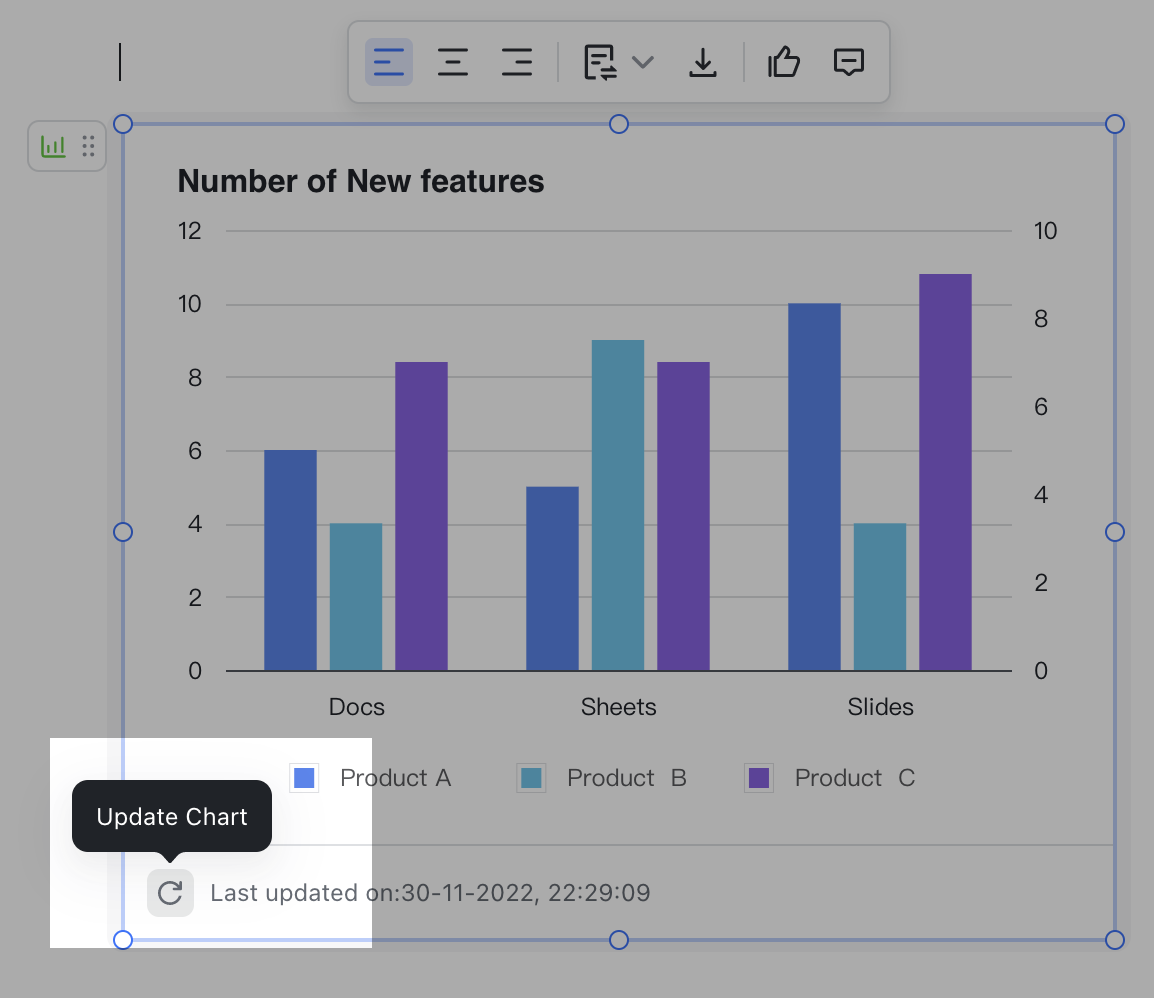Click the green bar chart block icon
Image resolution: width=1154 pixels, height=998 pixels.
[x=53, y=147]
